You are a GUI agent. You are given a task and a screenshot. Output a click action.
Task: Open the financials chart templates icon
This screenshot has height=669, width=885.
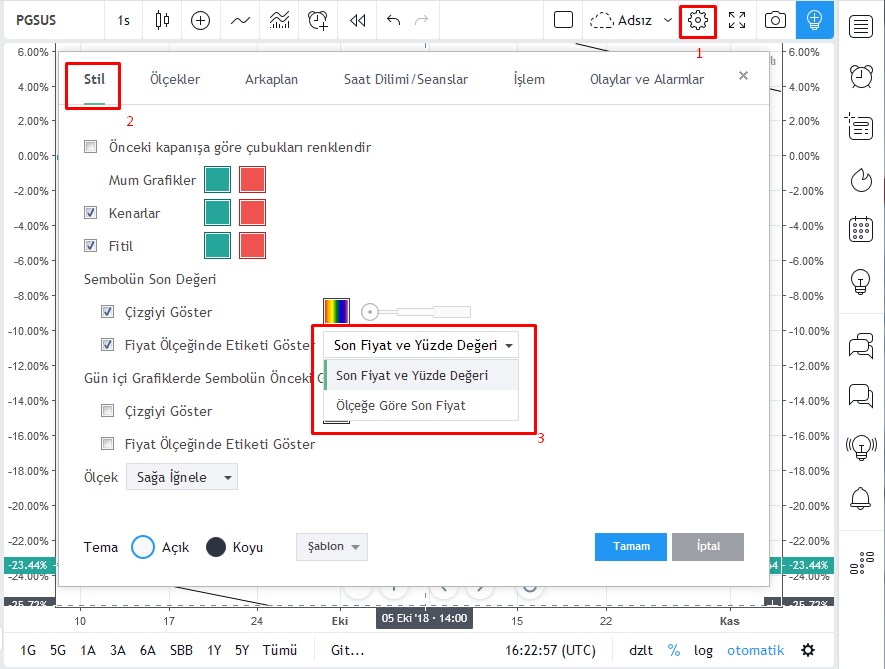[x=279, y=20]
